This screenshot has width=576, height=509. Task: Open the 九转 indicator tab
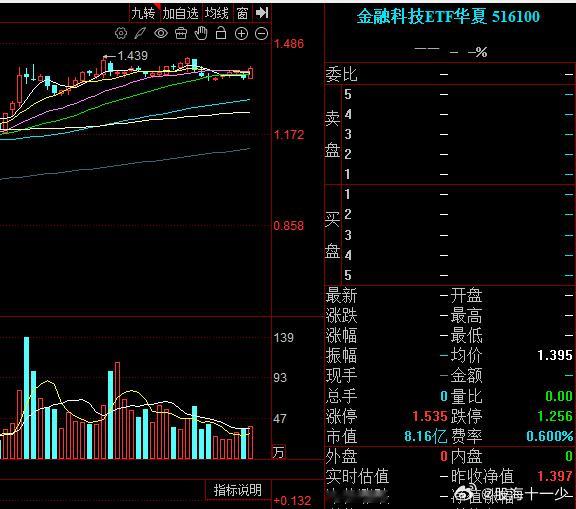pyautogui.click(x=144, y=13)
